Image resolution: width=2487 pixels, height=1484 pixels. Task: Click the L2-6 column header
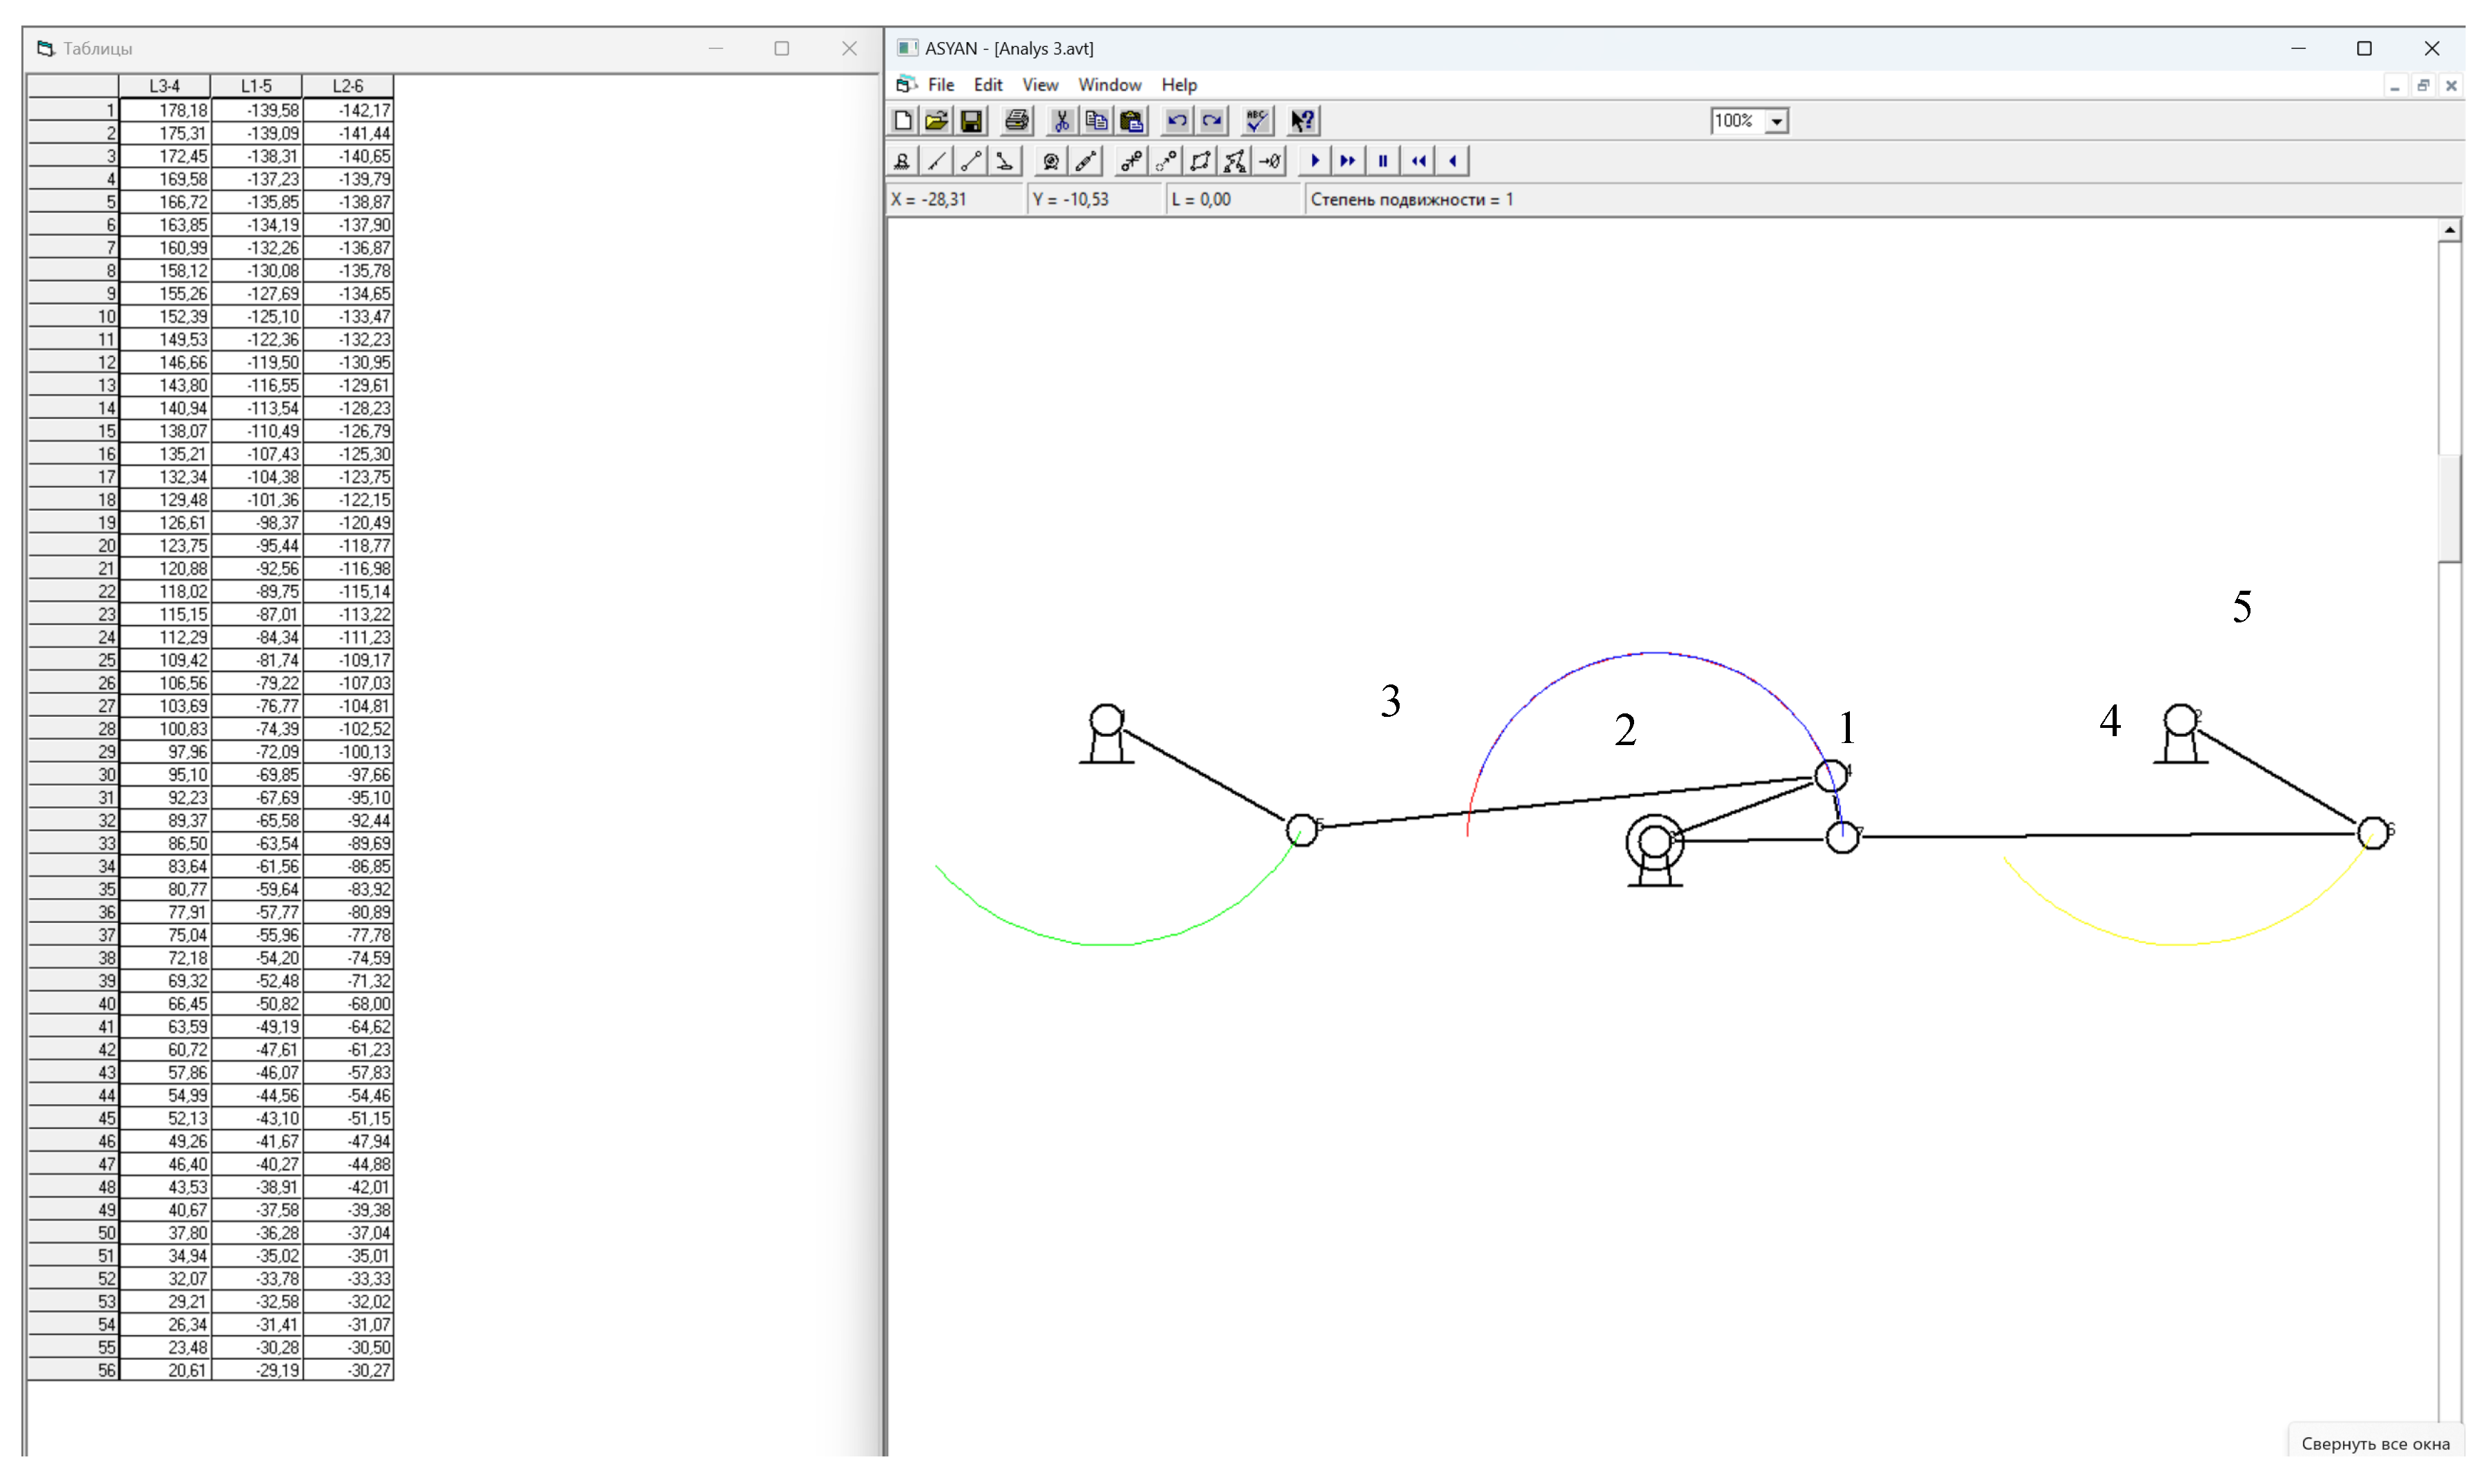click(348, 86)
